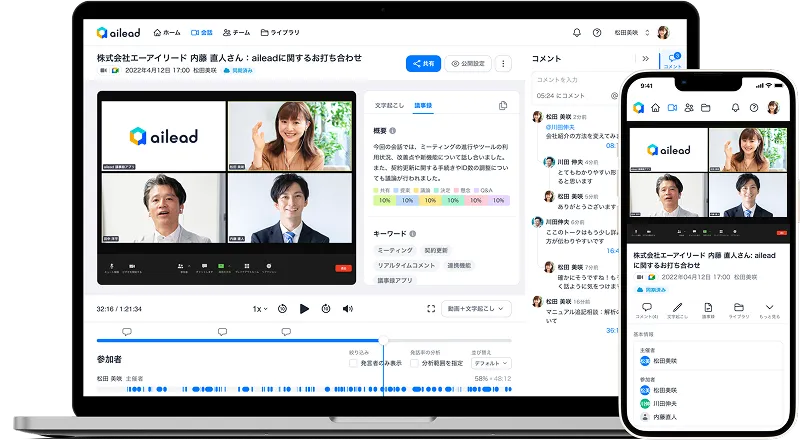Viewport: 800px width, 440px height.
Task: Tap the ライブラリ folder action on phone
Action: 739,310
